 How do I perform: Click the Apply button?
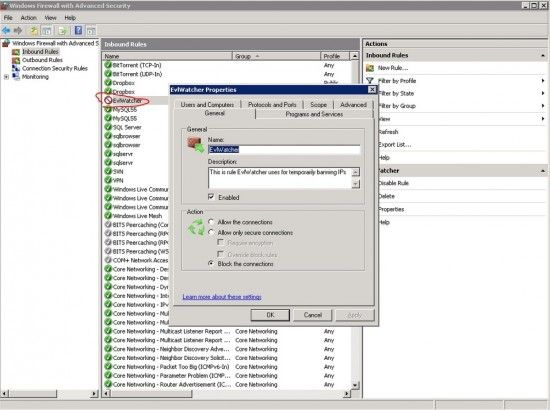pyautogui.click(x=355, y=315)
